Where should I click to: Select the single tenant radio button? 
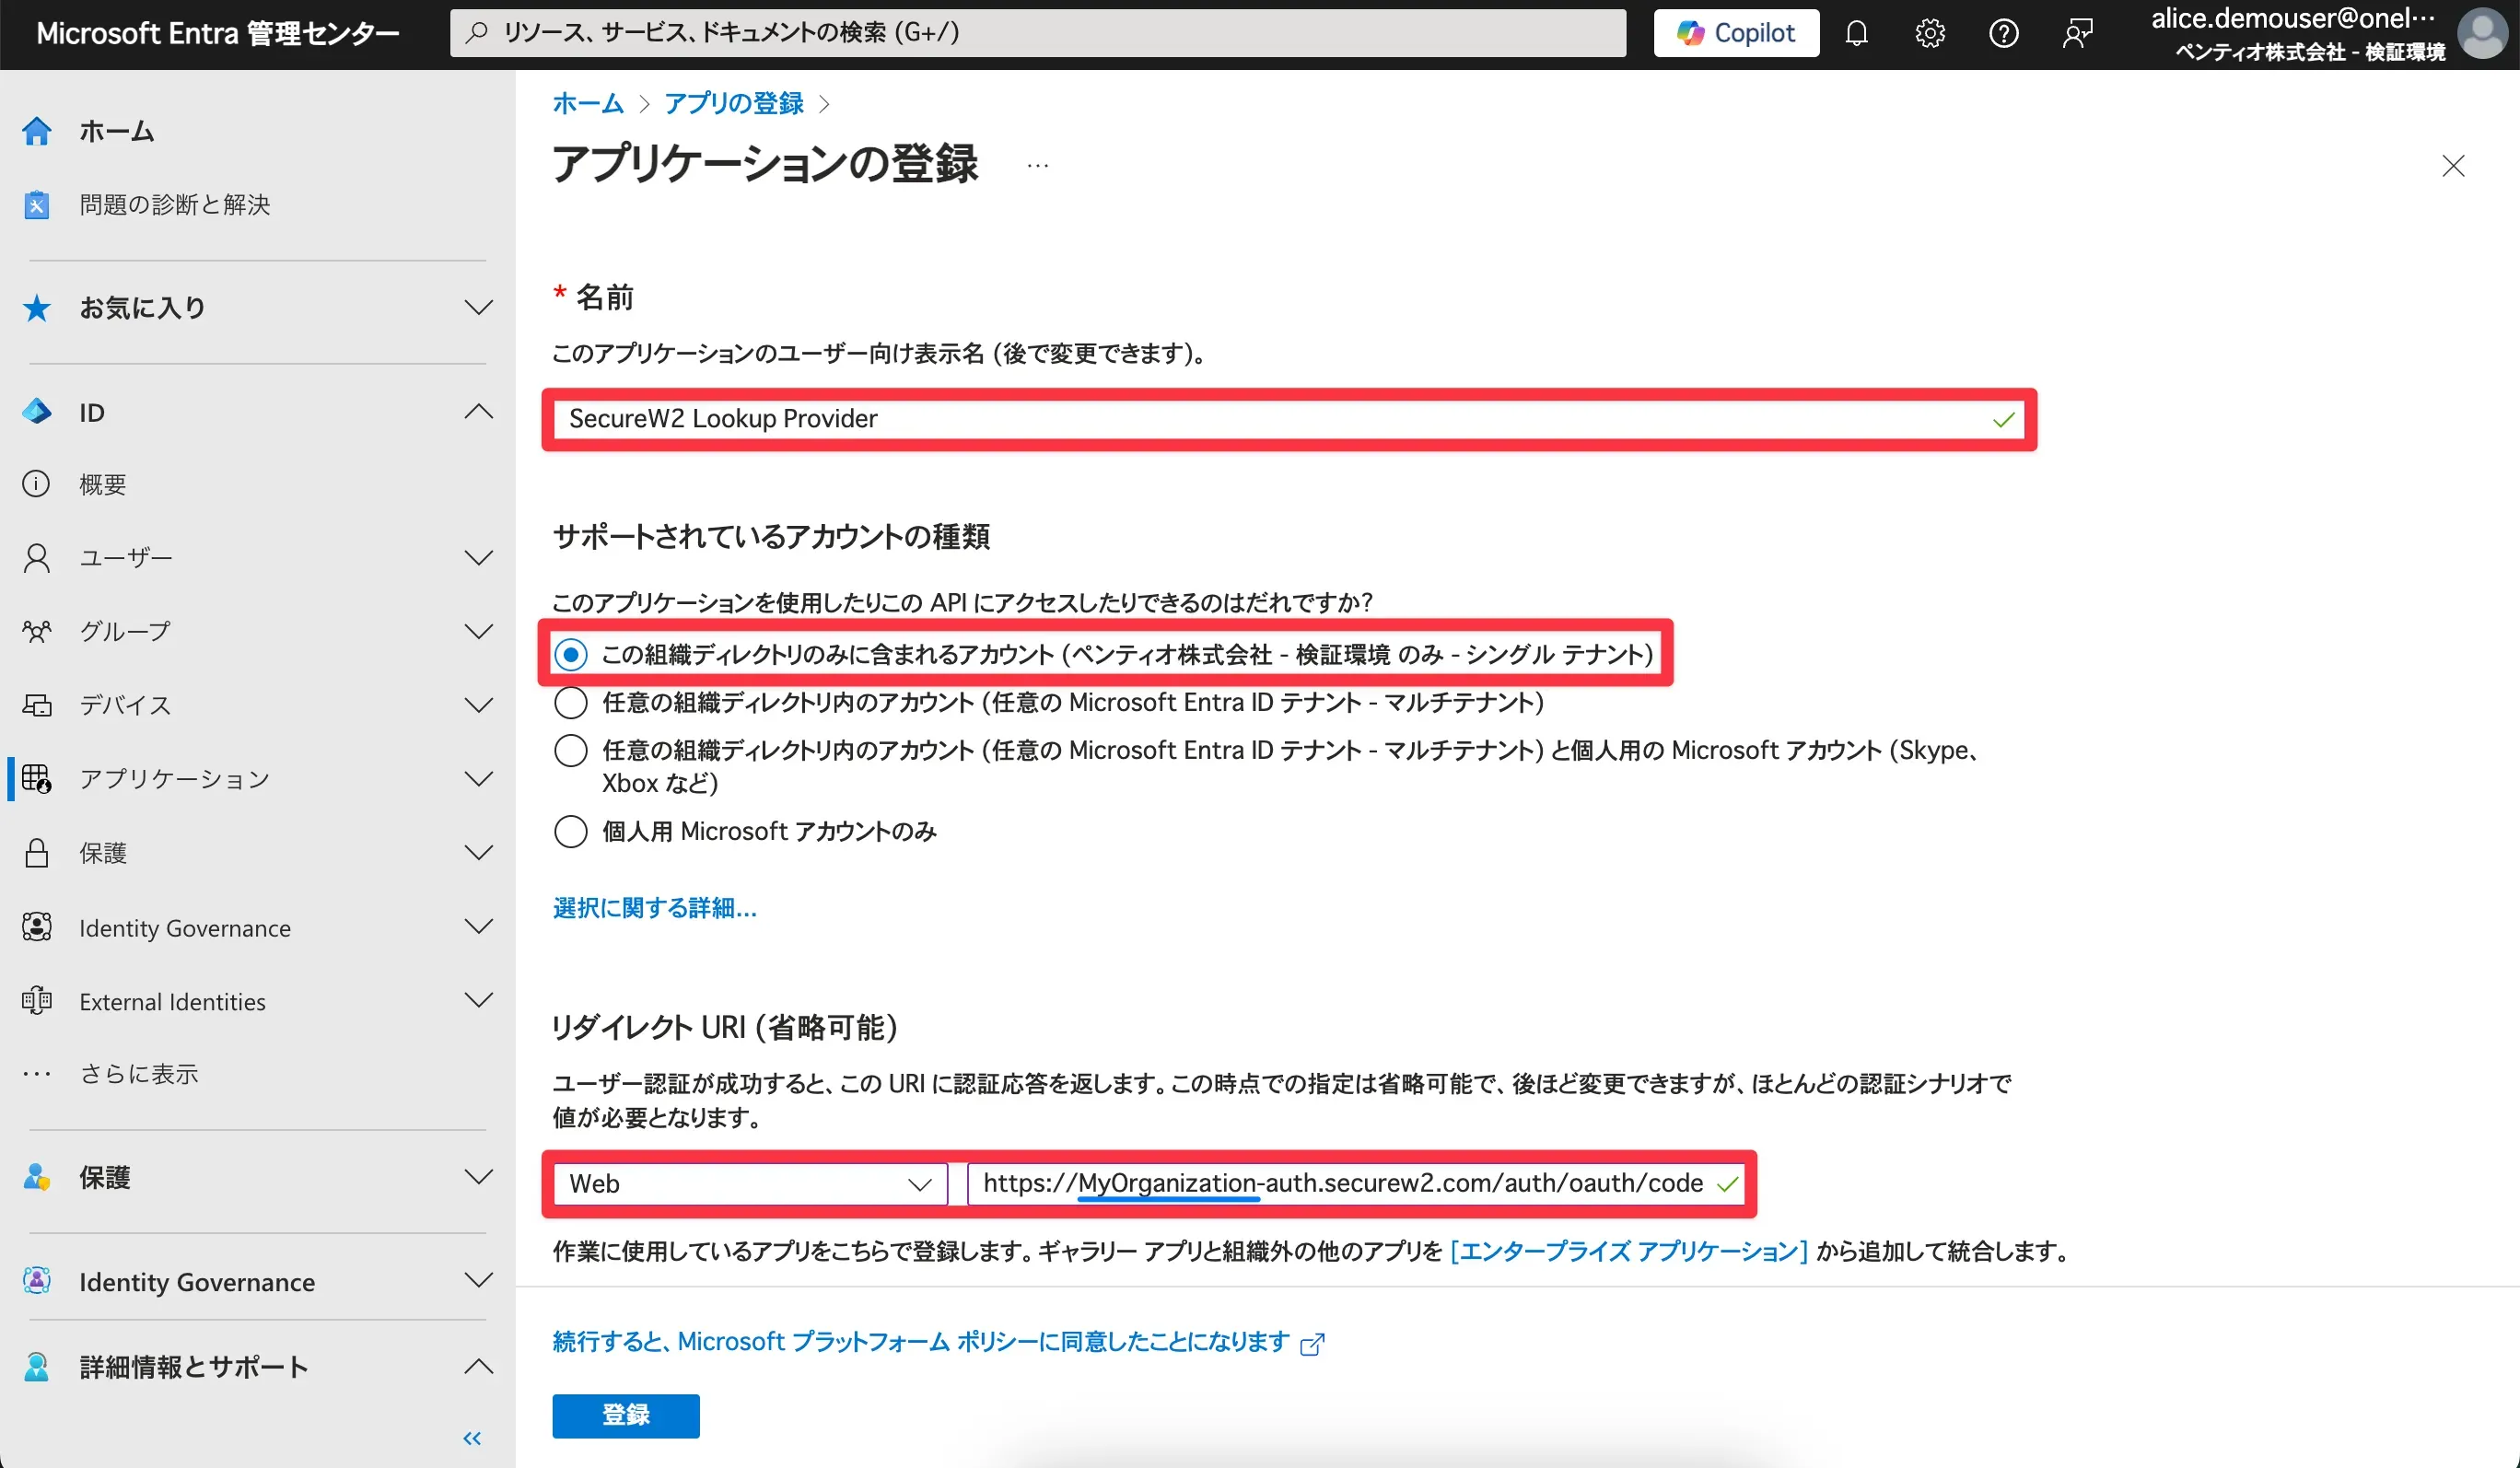570,655
